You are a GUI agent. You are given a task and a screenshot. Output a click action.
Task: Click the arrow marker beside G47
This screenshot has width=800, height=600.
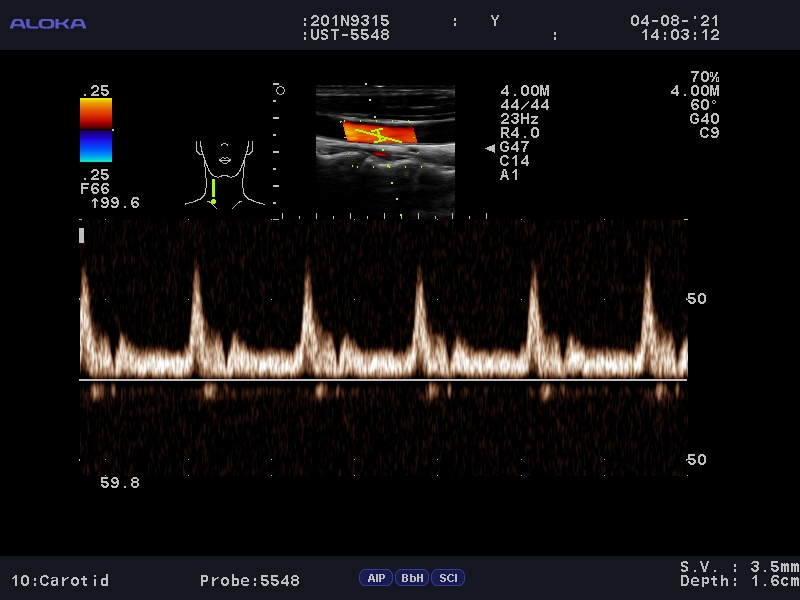pos(490,148)
